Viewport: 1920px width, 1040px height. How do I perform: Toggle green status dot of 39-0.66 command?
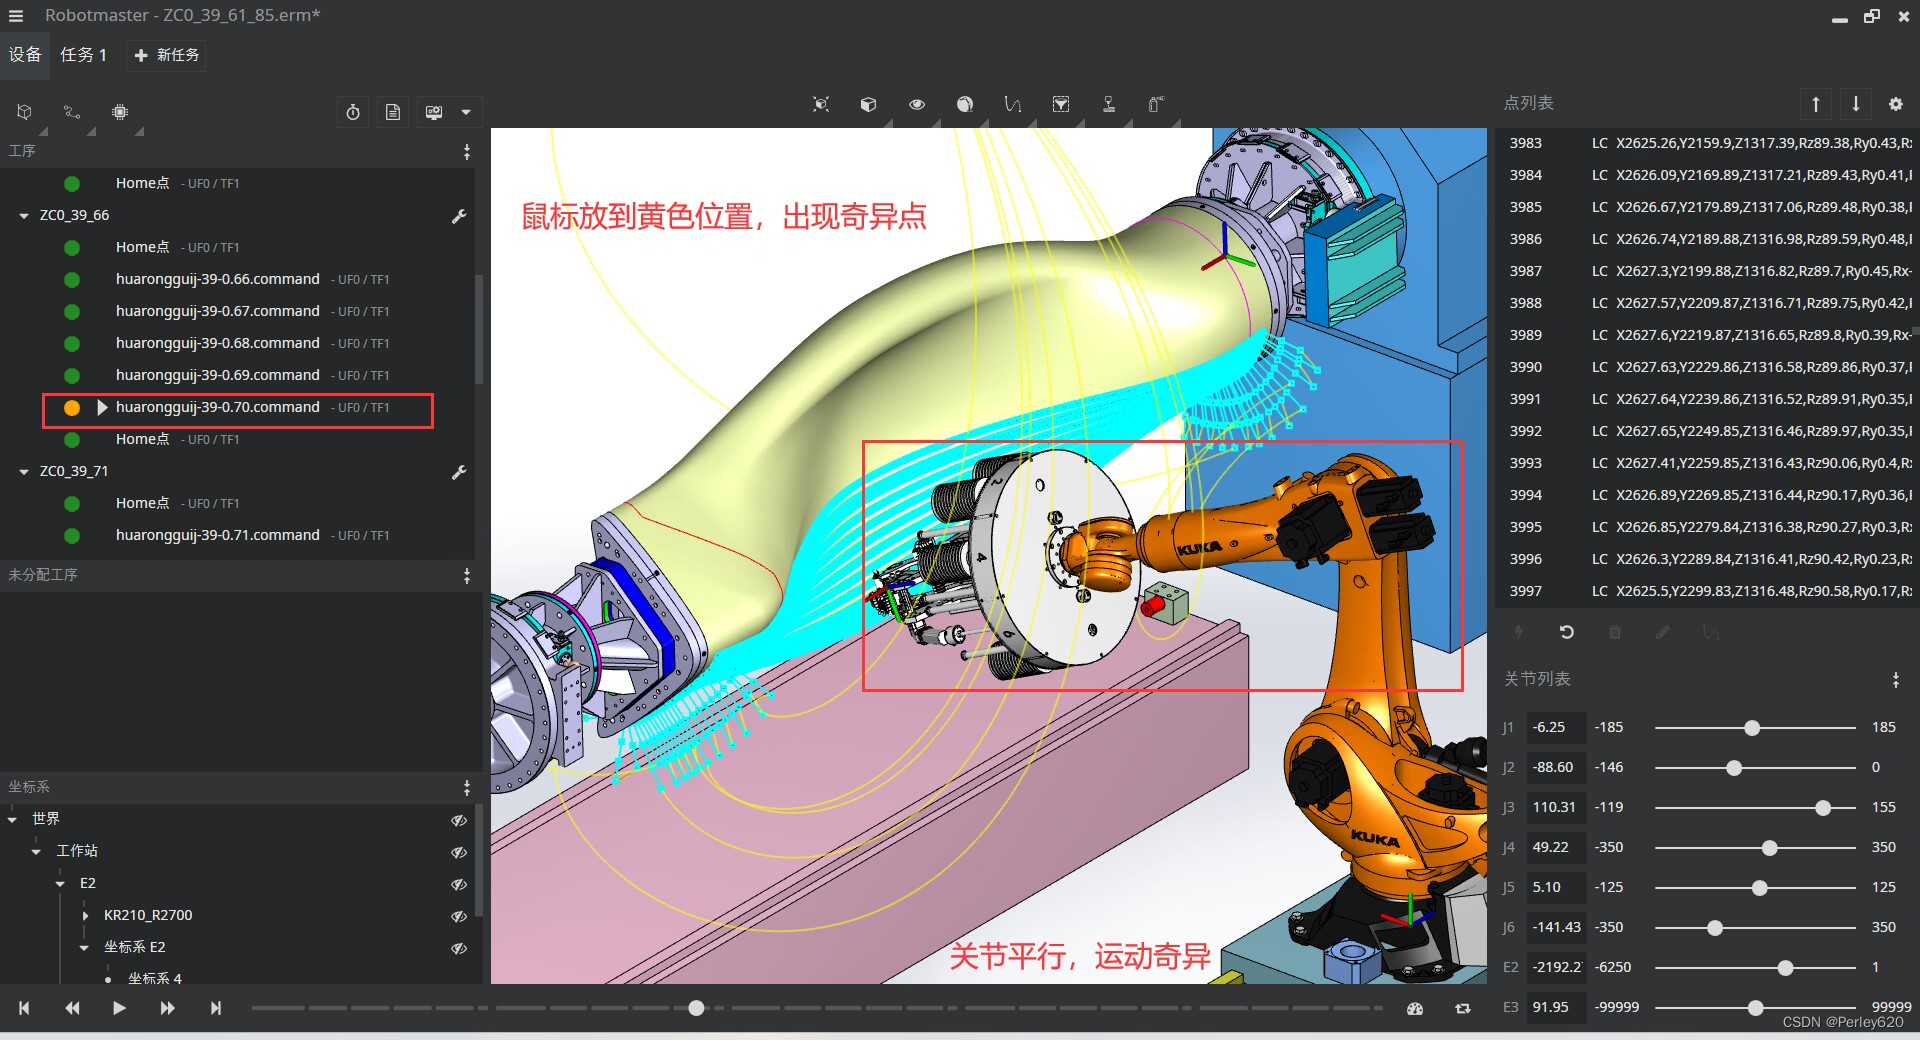click(x=72, y=280)
